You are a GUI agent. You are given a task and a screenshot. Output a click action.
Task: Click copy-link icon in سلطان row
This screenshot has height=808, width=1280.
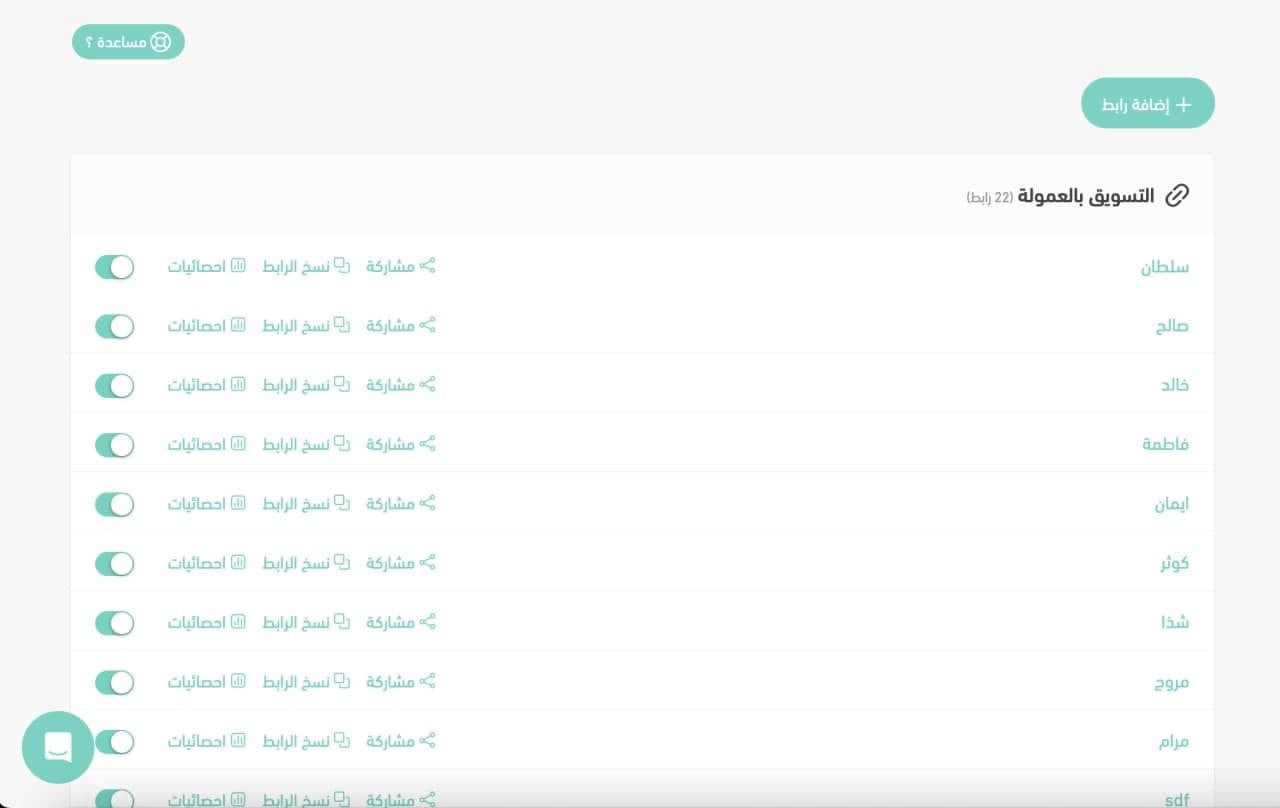342,266
